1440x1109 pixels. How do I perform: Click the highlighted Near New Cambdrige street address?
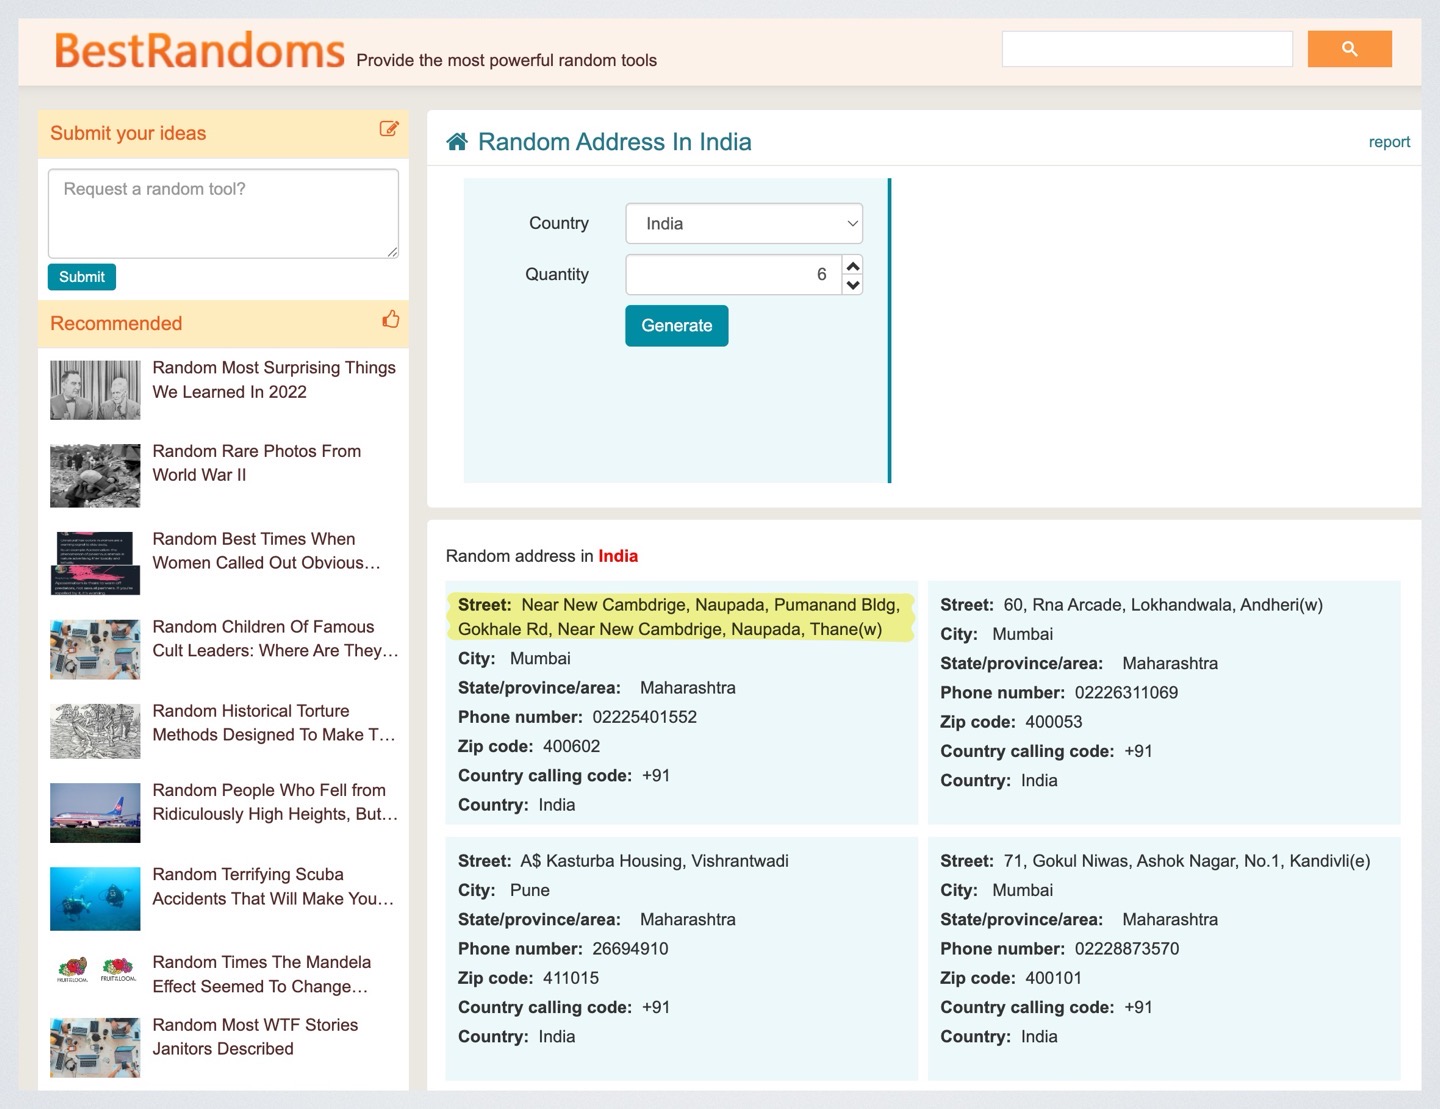(680, 617)
